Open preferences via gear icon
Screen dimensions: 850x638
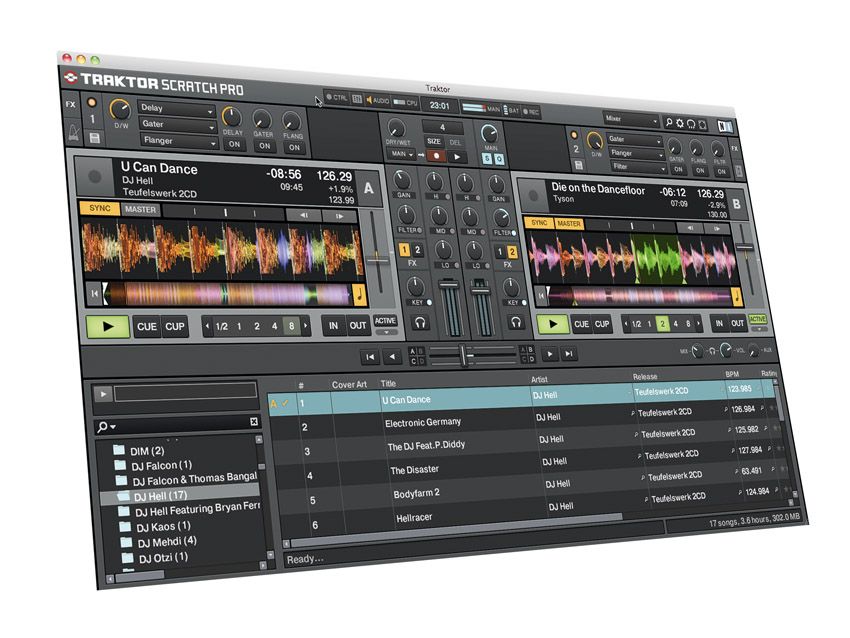680,123
